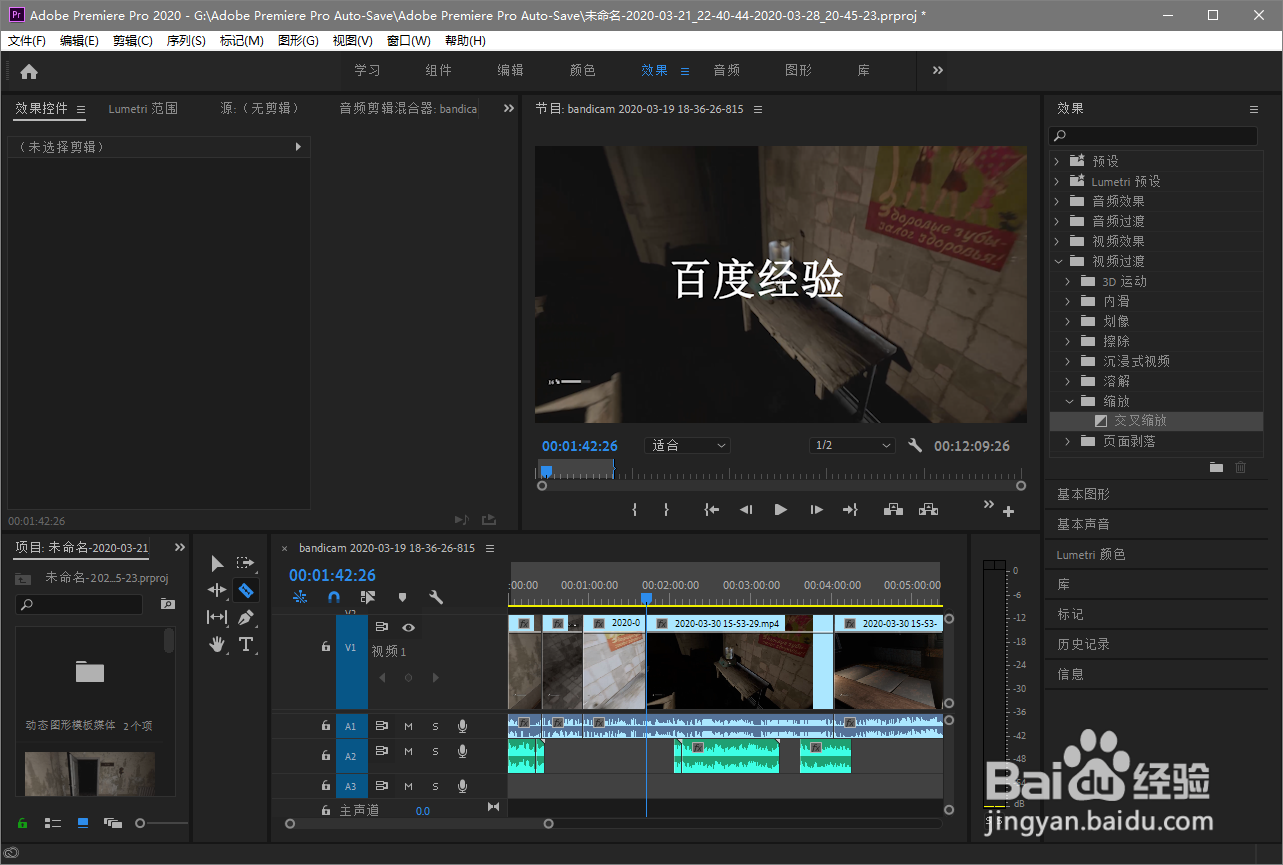Select the Pen tool in timeline toolbar

click(x=246, y=617)
